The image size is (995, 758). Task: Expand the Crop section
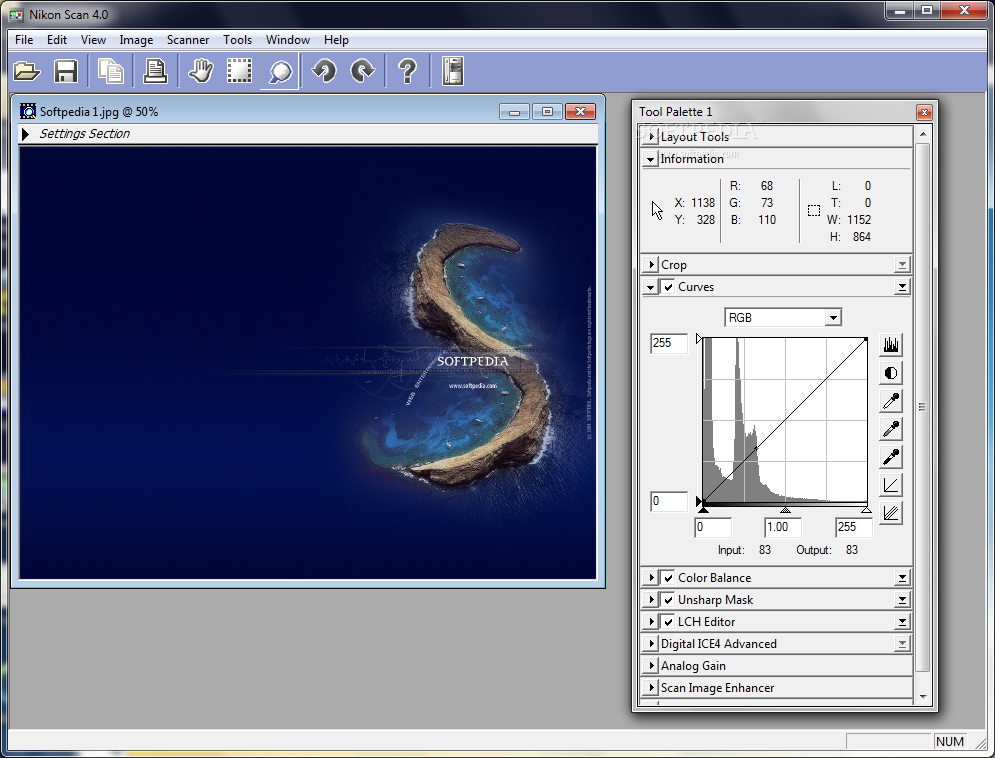coord(651,265)
